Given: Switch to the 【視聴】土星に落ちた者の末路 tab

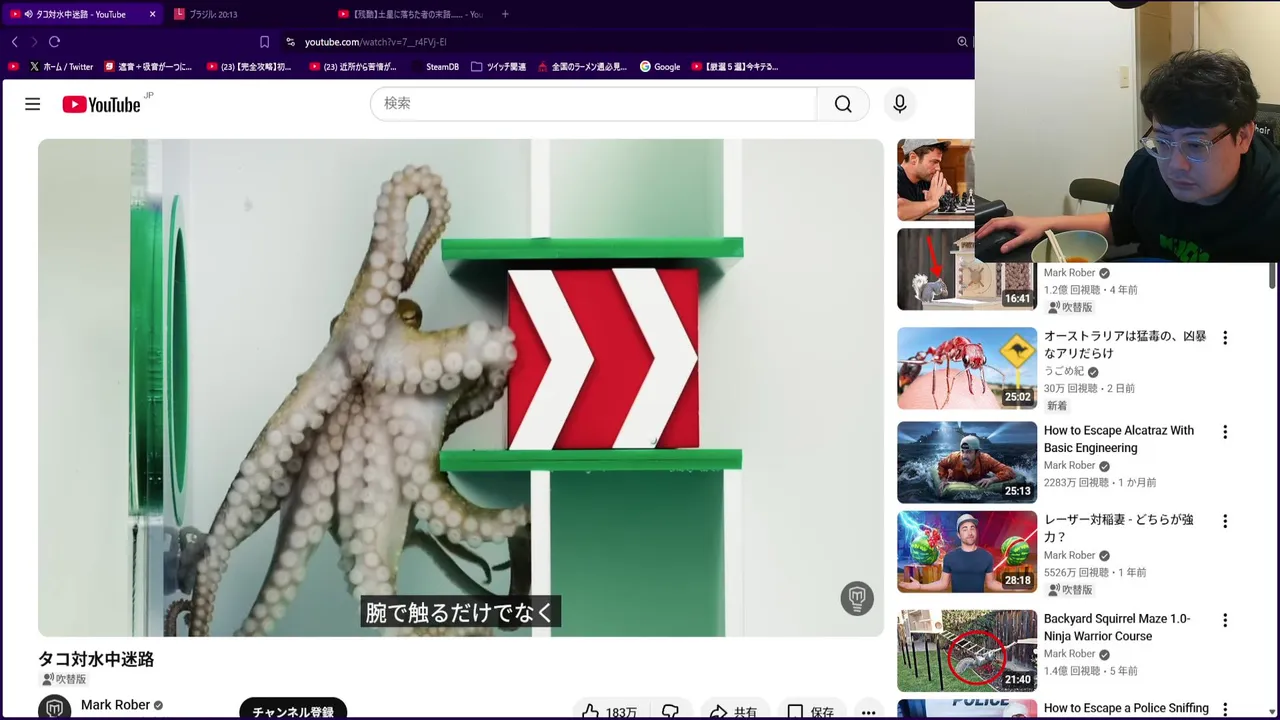Looking at the screenshot, I should coord(410,14).
